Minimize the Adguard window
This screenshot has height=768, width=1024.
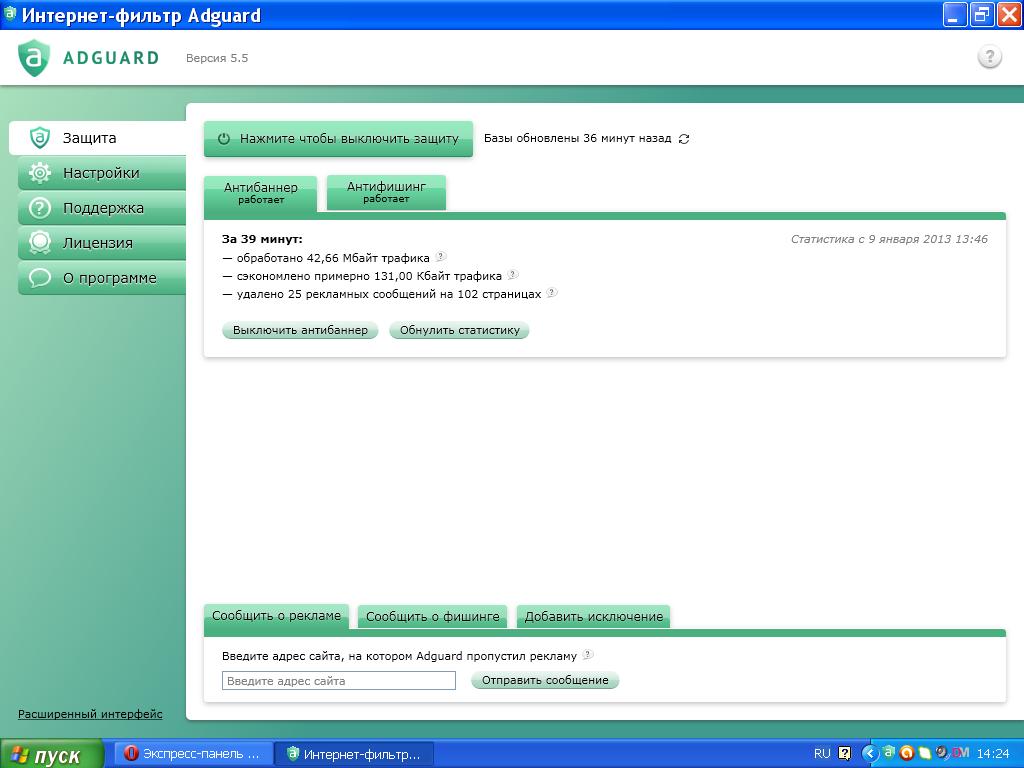pyautogui.click(x=954, y=15)
